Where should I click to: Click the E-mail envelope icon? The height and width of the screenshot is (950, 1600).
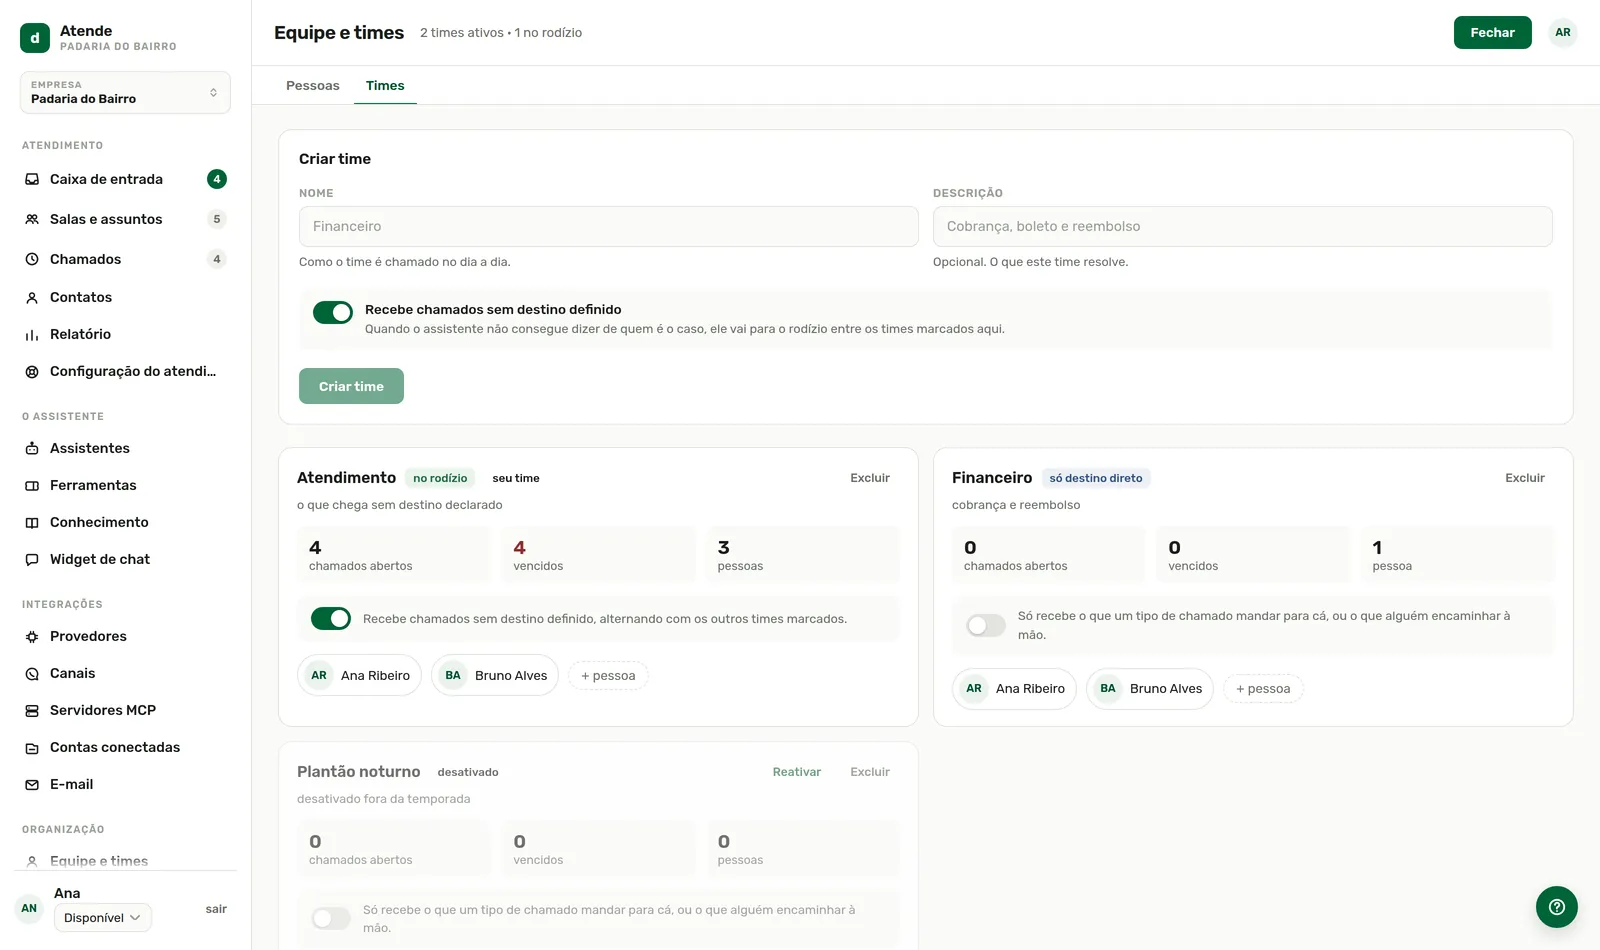tap(32, 784)
